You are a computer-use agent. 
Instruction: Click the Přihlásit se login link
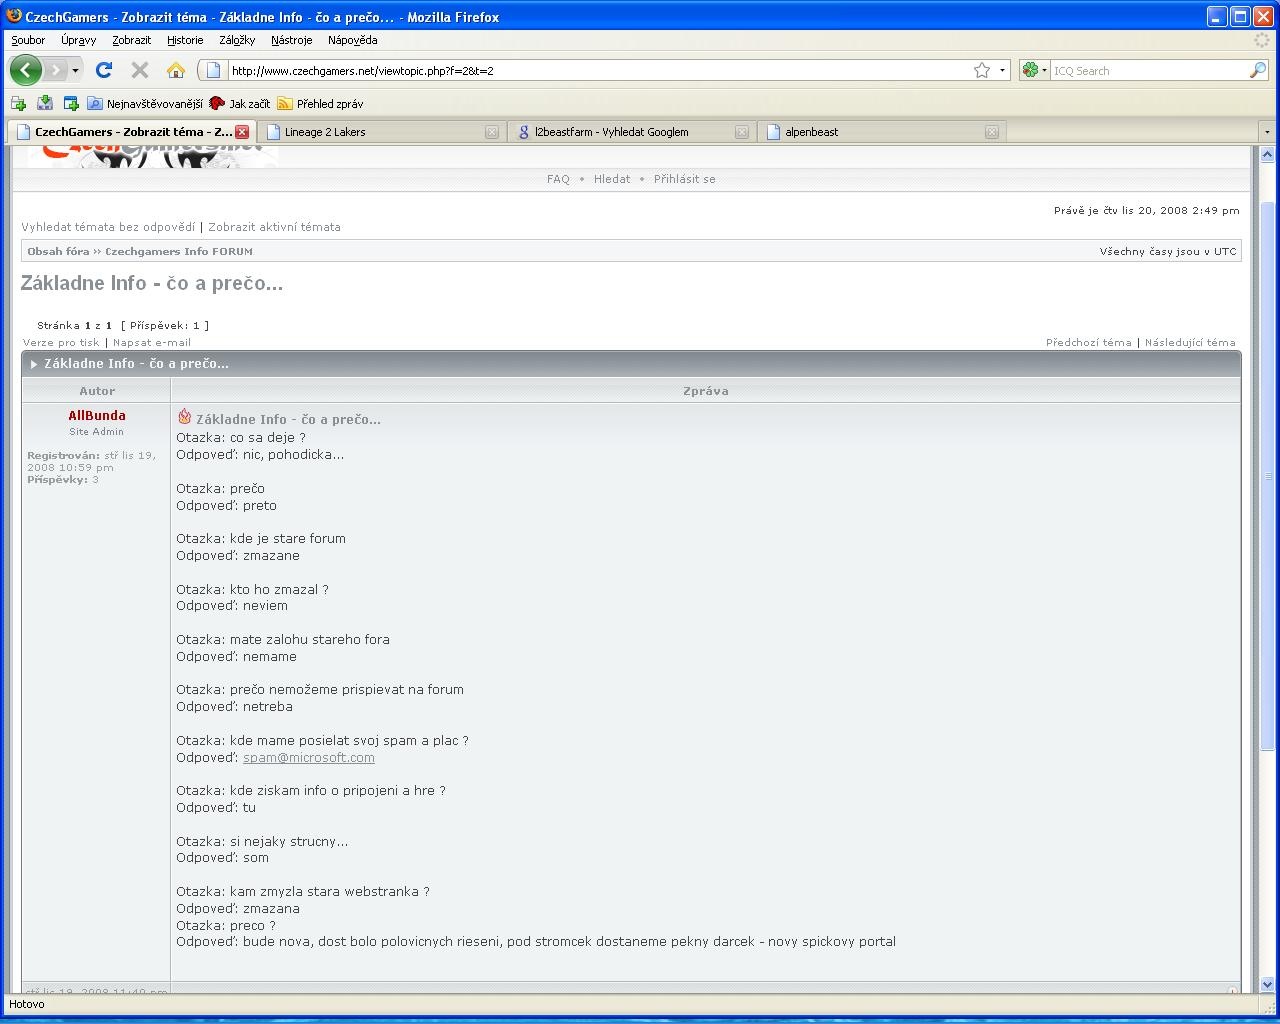pyautogui.click(x=685, y=179)
